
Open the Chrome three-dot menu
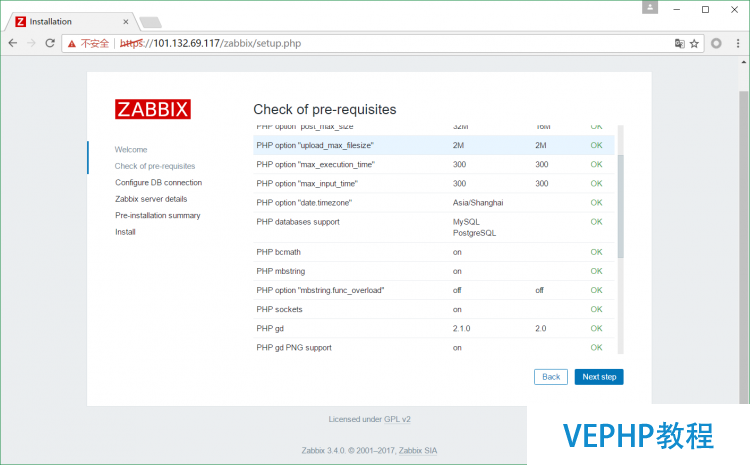738,43
